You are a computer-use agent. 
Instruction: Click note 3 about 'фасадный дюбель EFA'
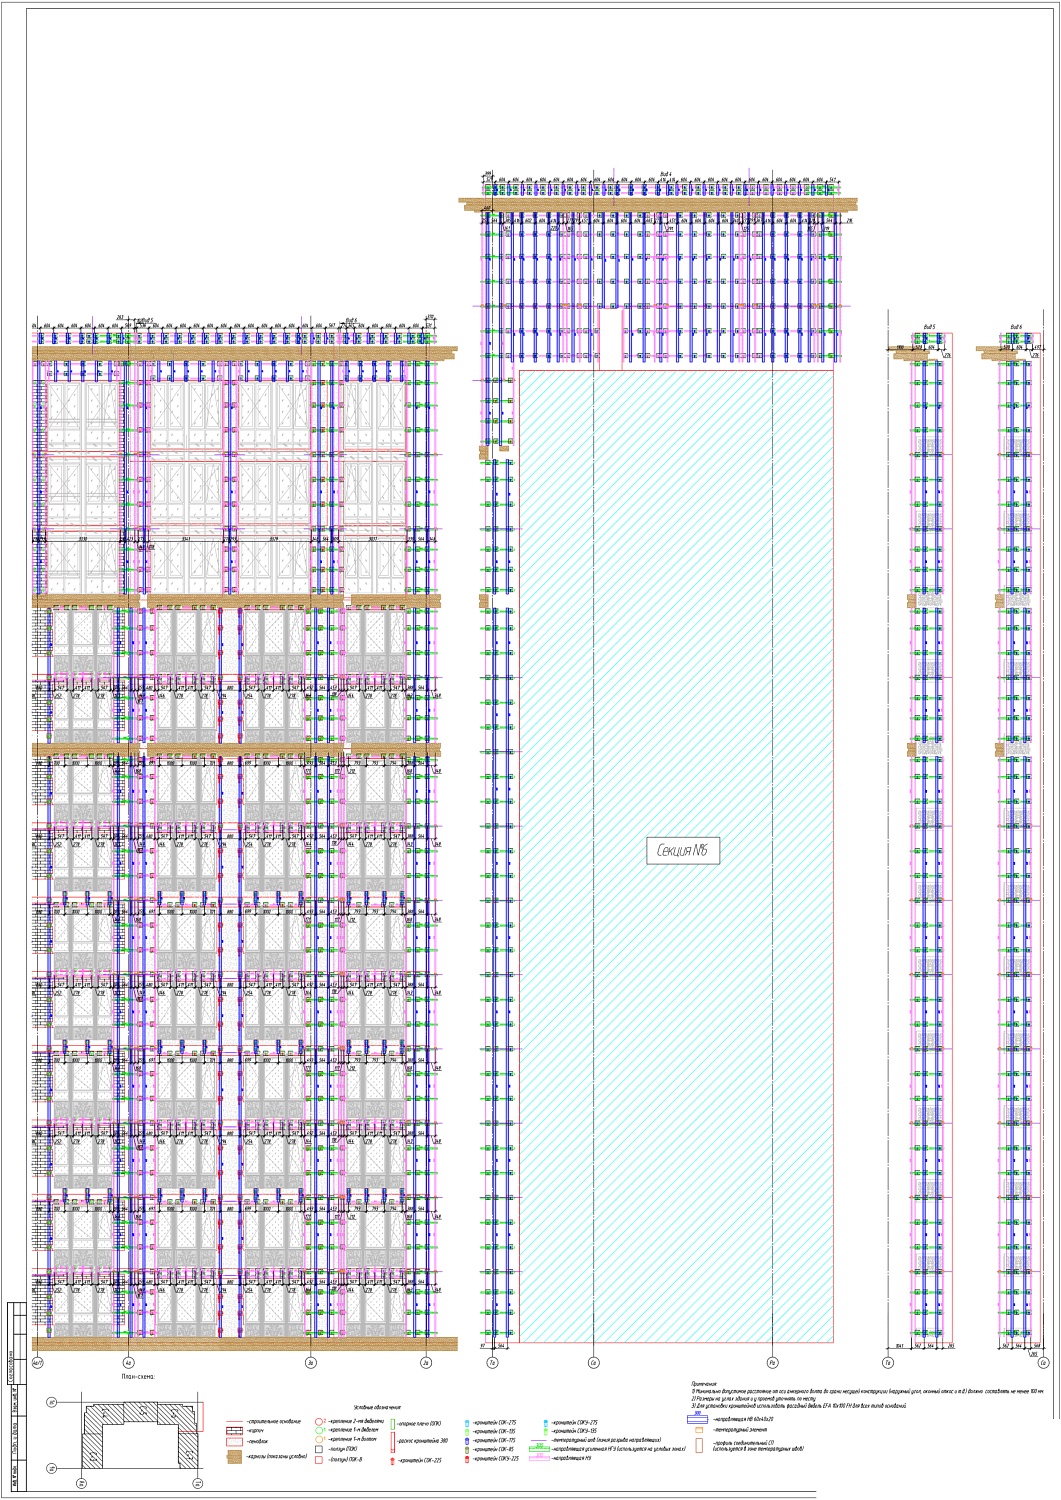(x=799, y=1405)
